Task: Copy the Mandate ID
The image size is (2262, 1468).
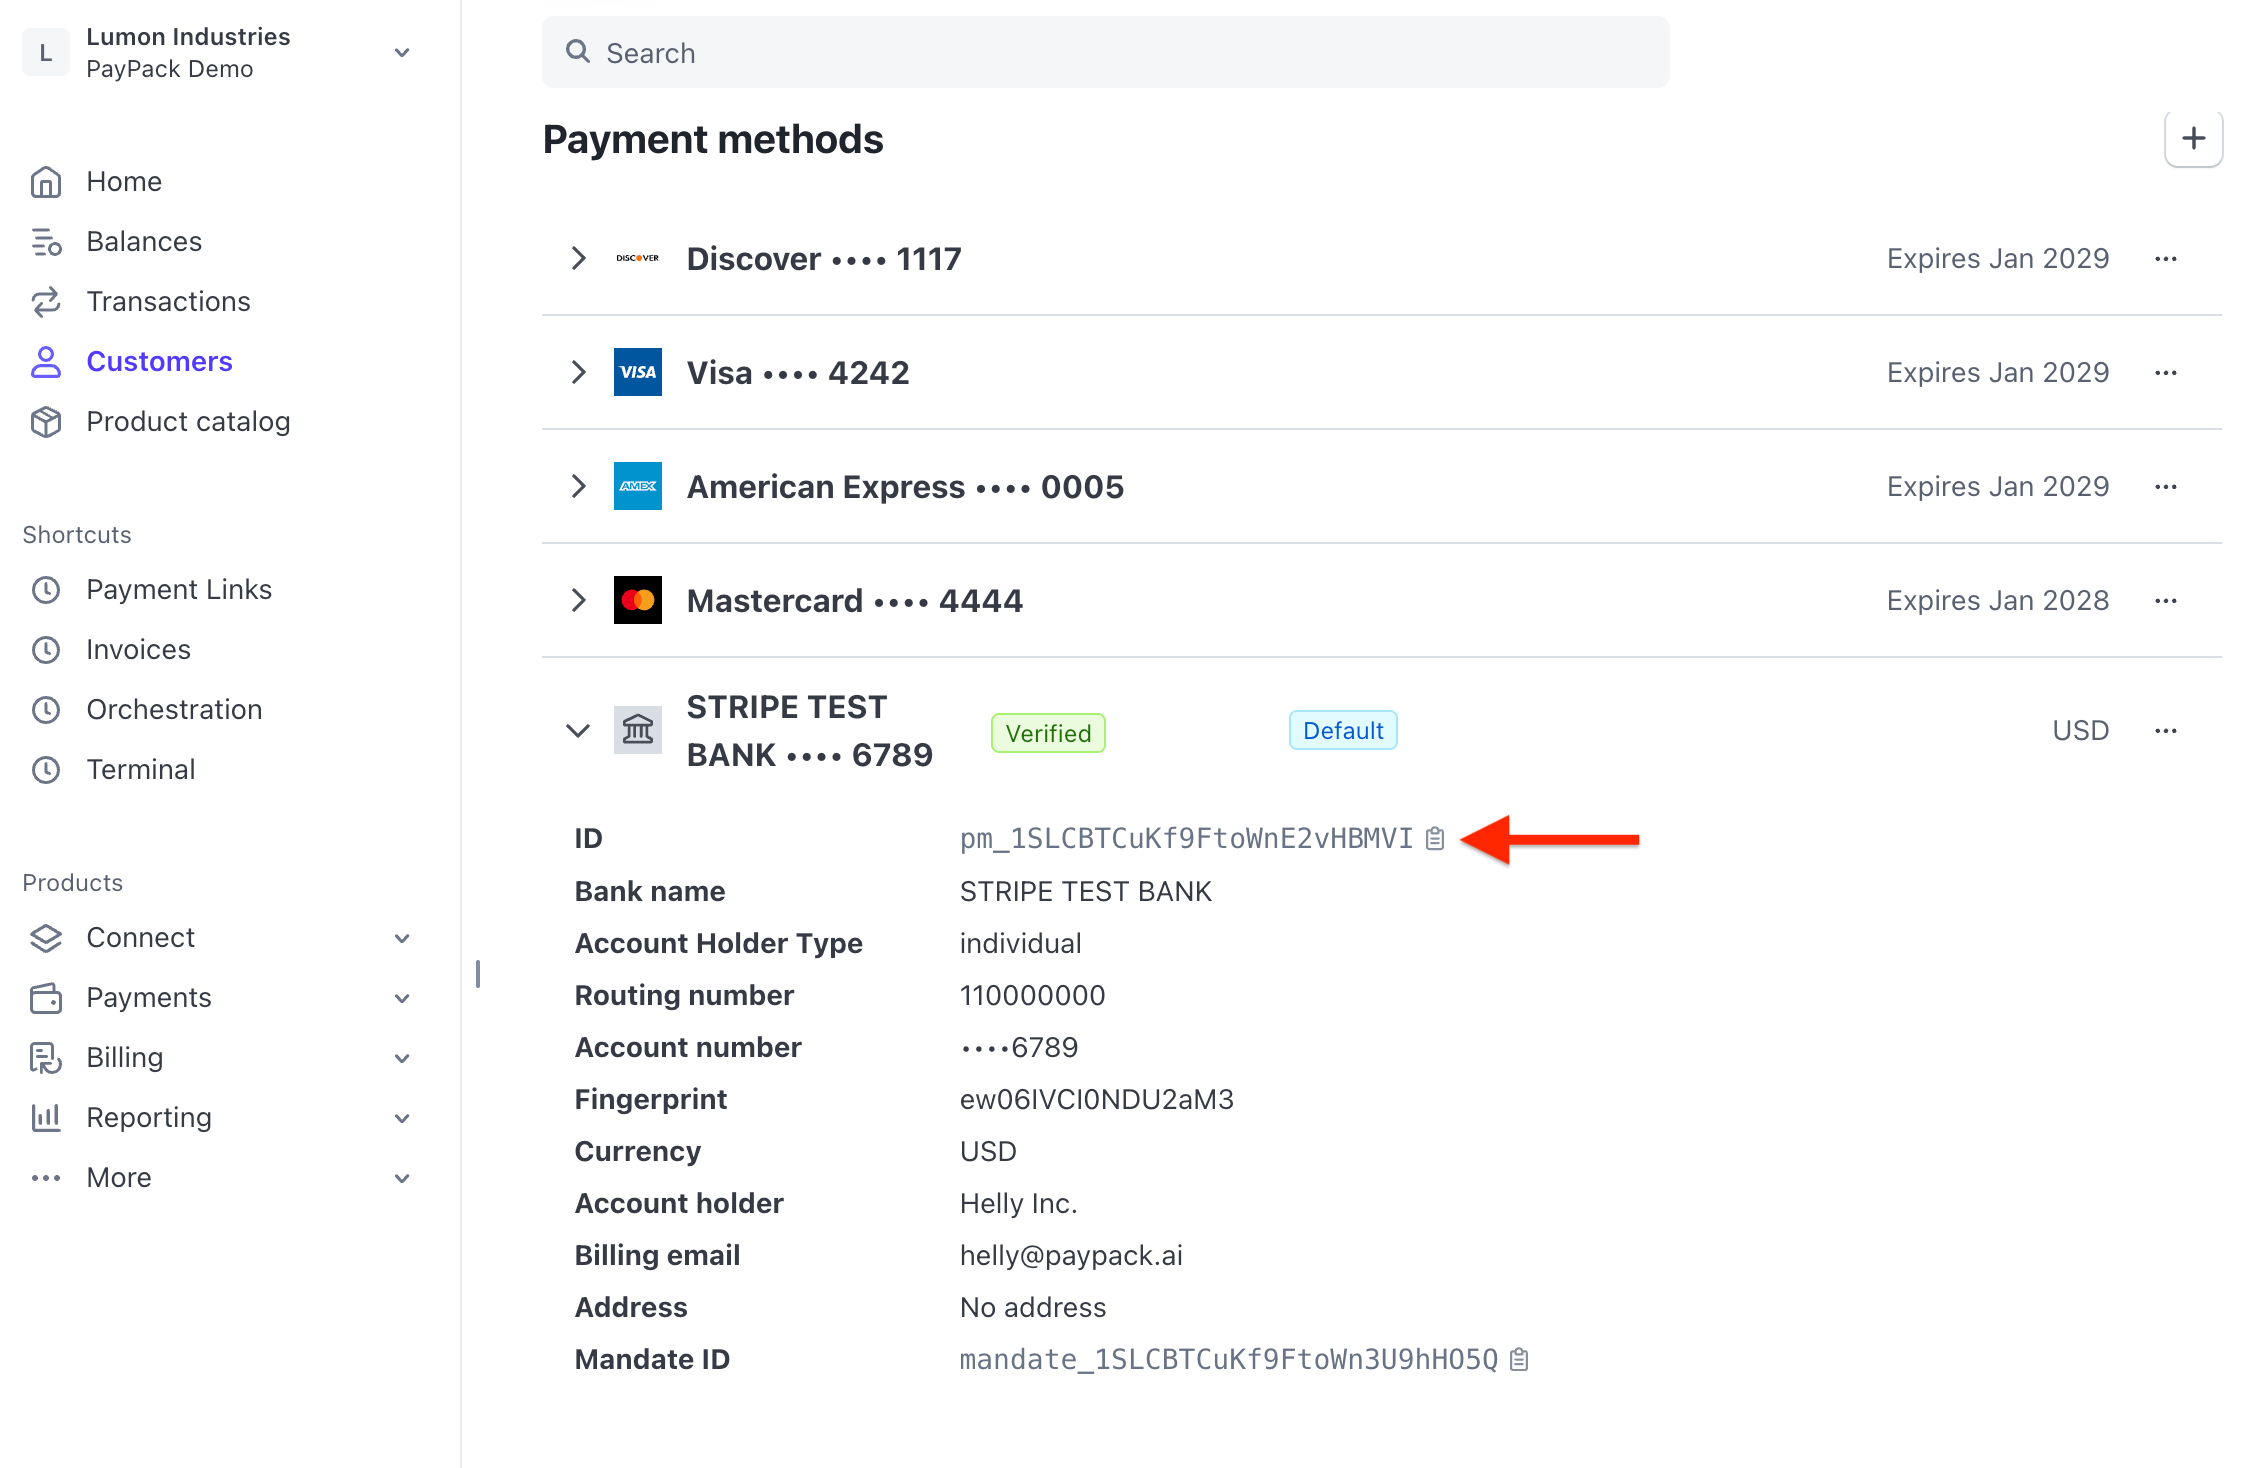Action: coord(1521,1359)
